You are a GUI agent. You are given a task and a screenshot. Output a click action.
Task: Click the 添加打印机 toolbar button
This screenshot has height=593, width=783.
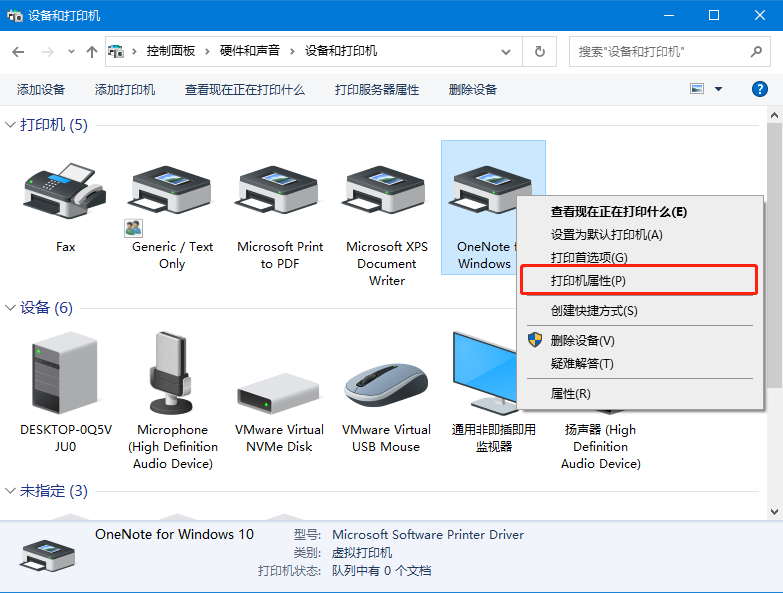click(125, 89)
